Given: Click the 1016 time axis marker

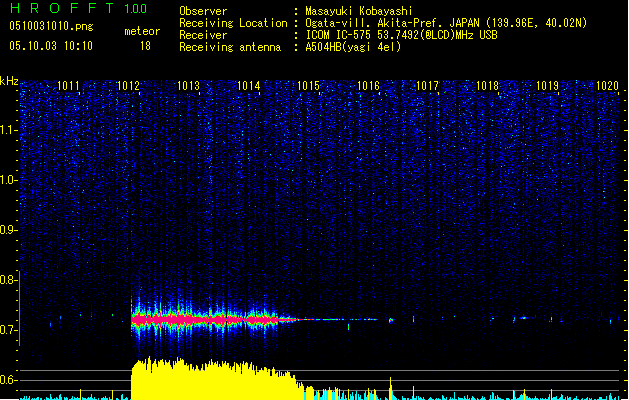Looking at the screenshot, I should click(x=368, y=86).
